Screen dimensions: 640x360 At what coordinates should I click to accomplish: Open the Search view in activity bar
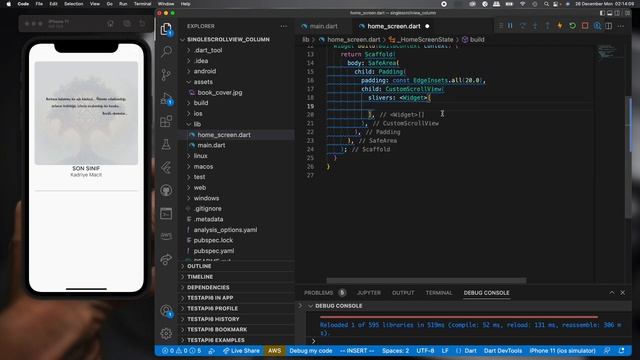pyautogui.click(x=166, y=51)
